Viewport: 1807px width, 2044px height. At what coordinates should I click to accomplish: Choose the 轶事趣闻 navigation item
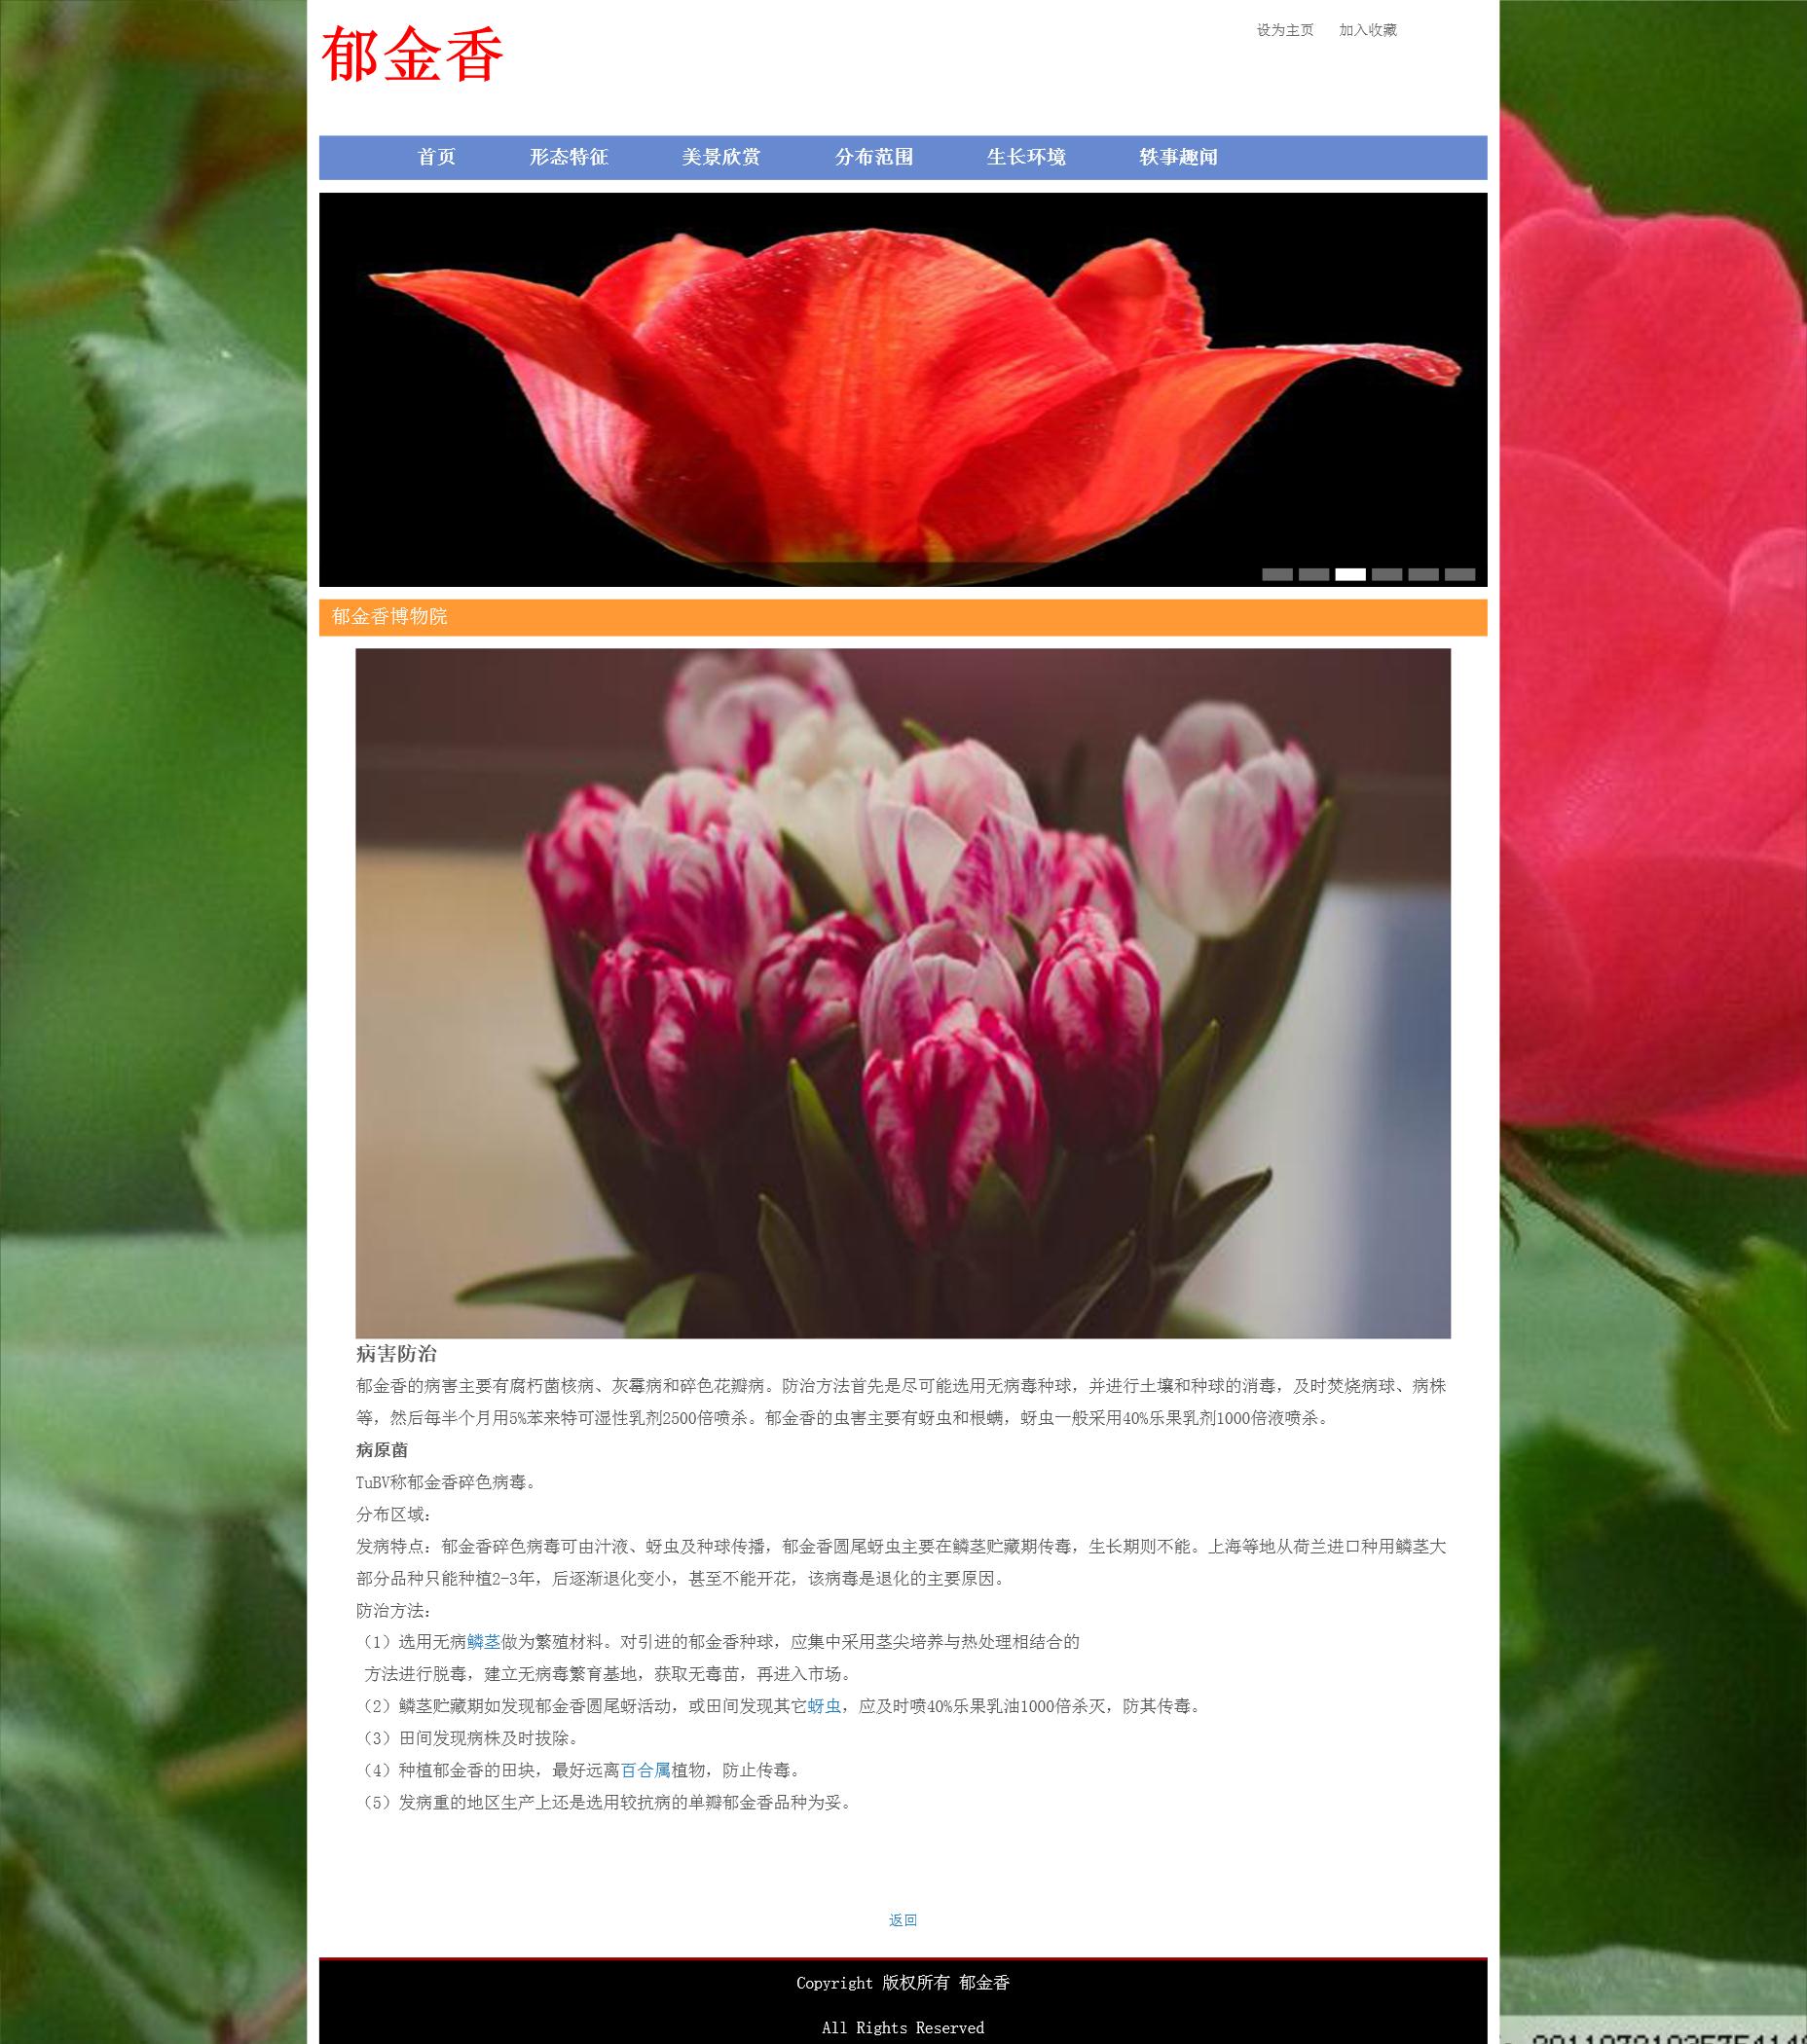pyautogui.click(x=1178, y=157)
